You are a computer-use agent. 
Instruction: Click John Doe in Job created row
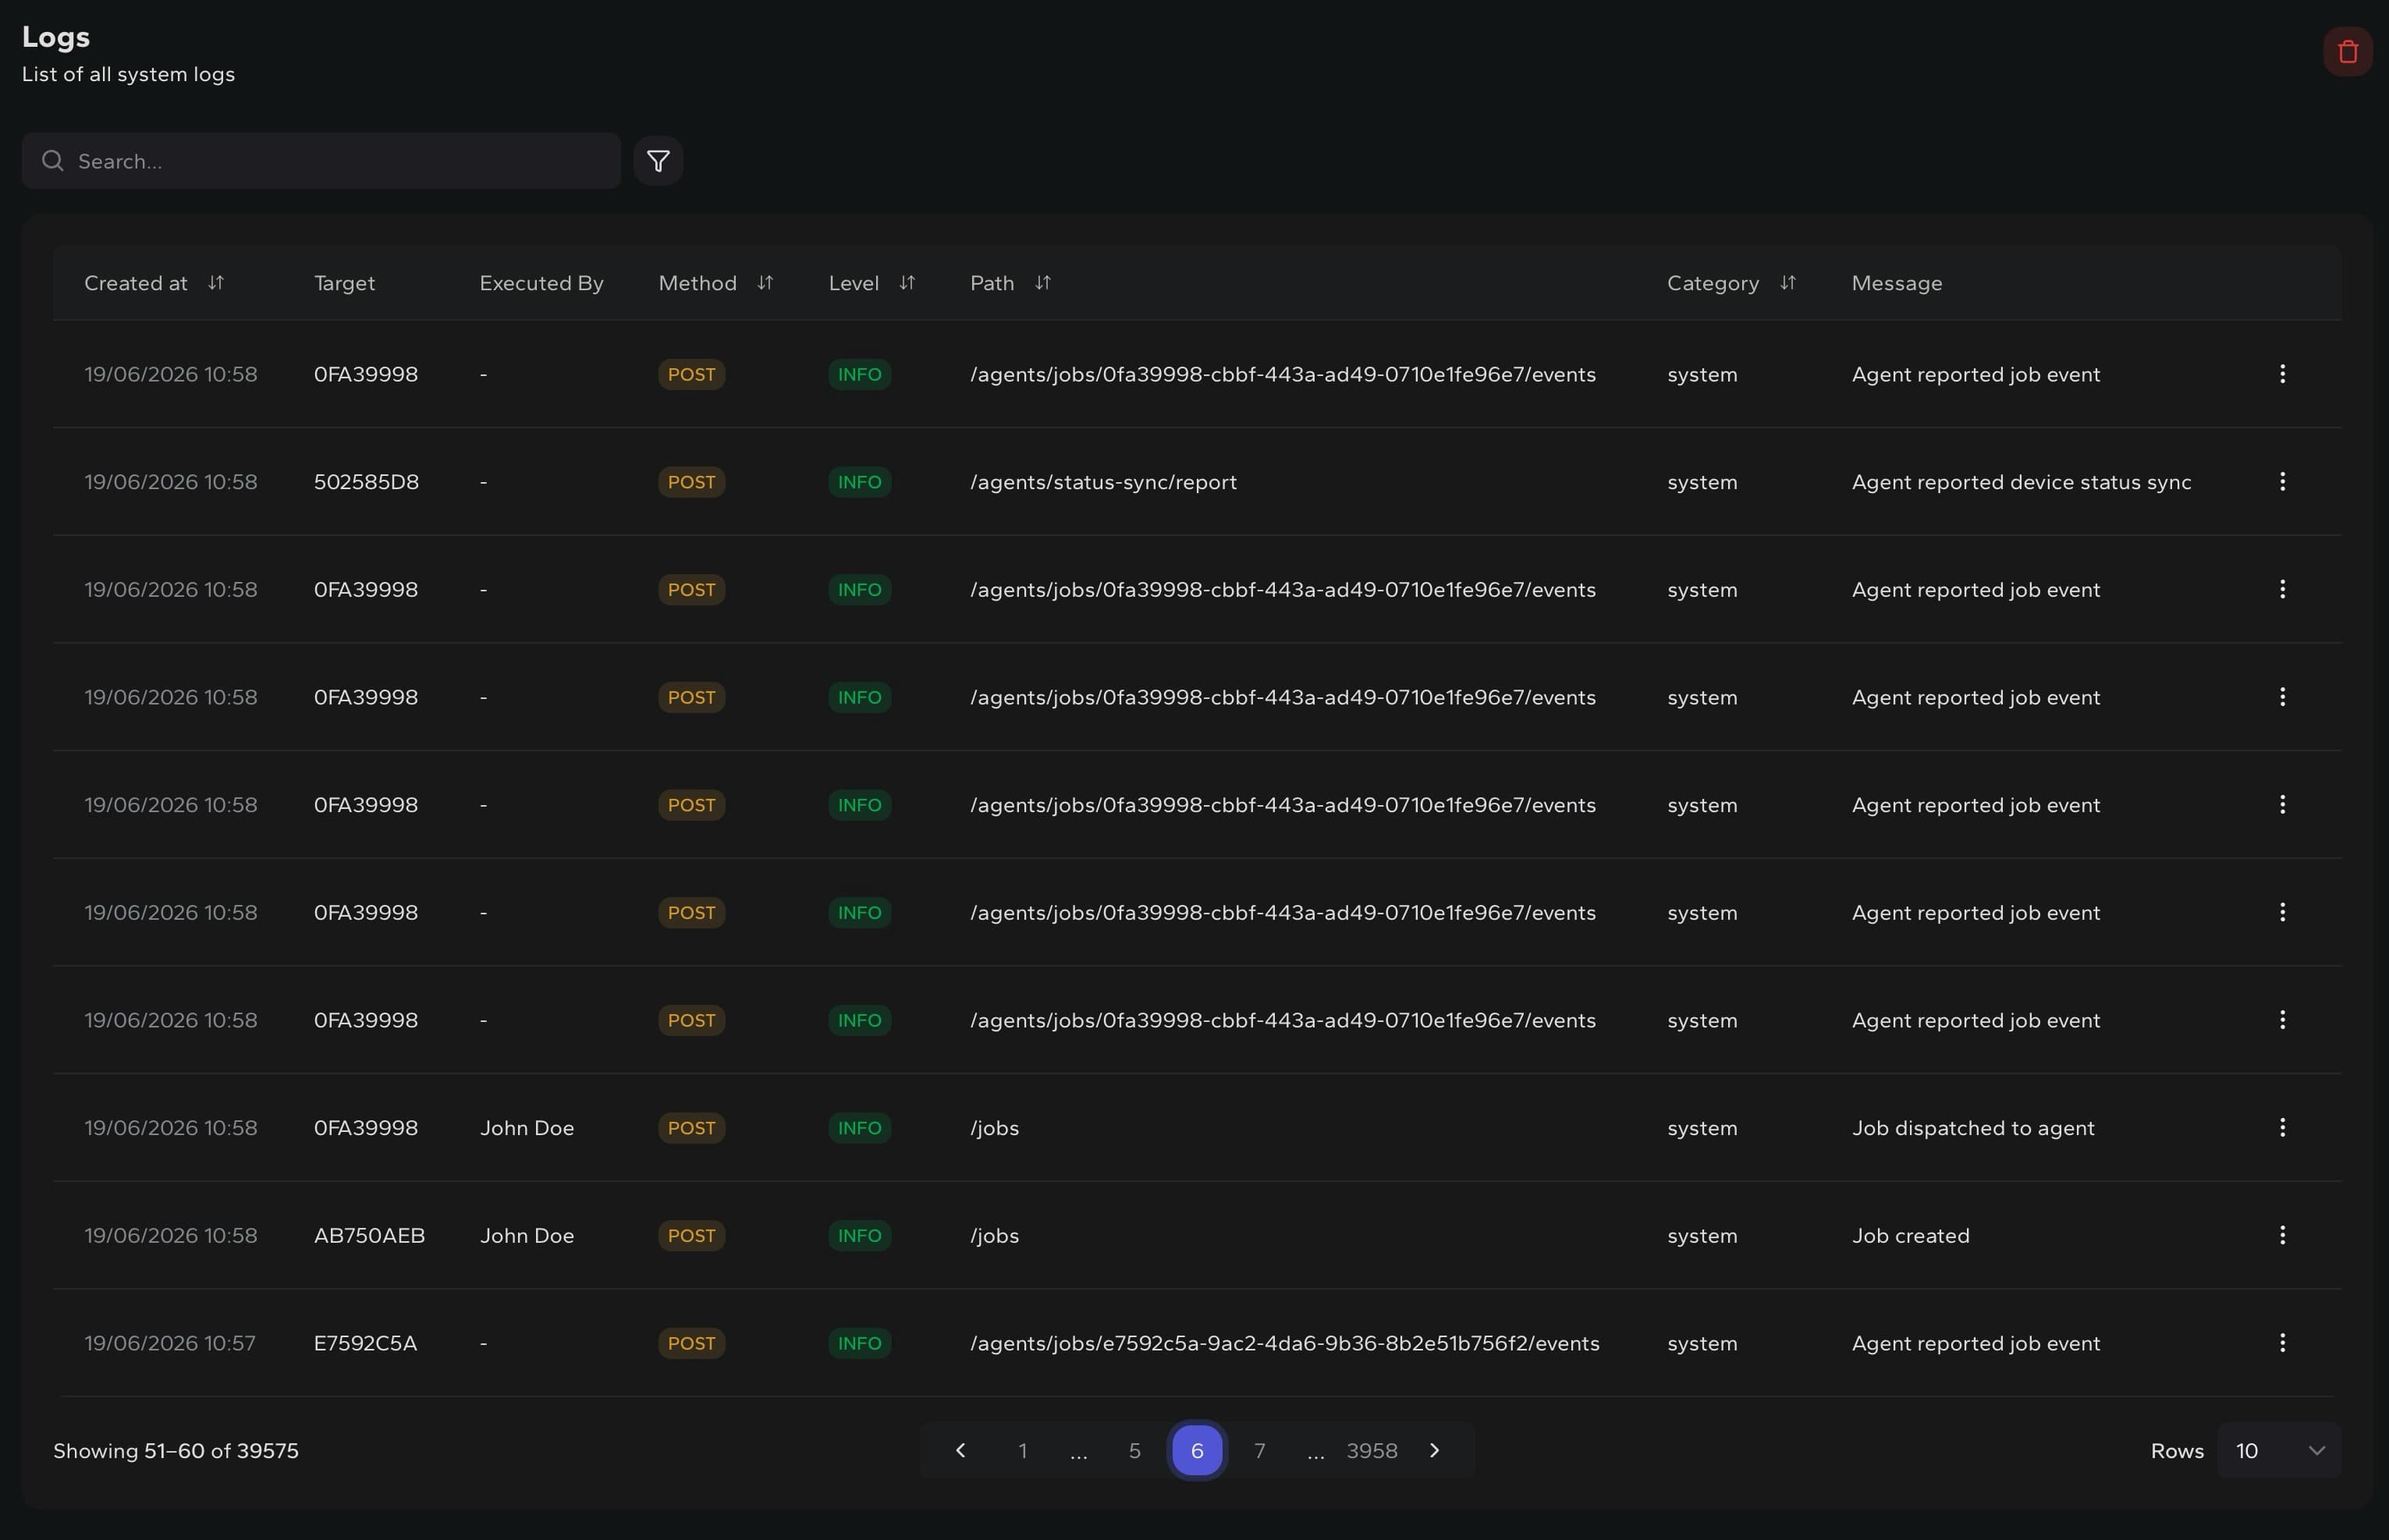click(x=527, y=1236)
